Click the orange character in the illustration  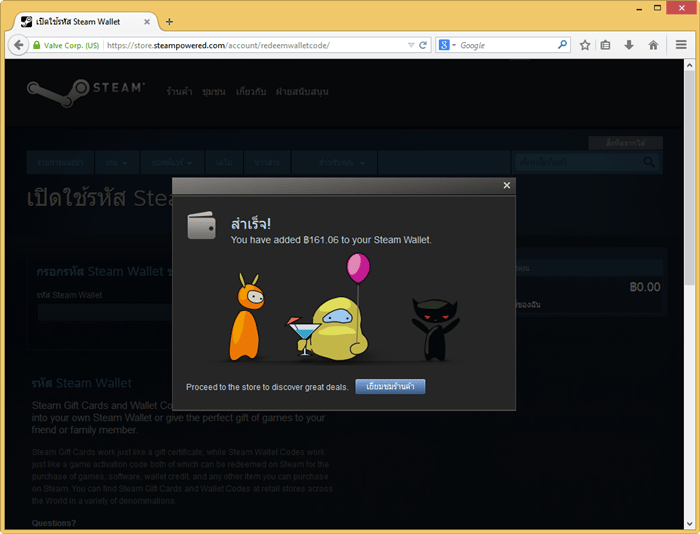point(247,317)
